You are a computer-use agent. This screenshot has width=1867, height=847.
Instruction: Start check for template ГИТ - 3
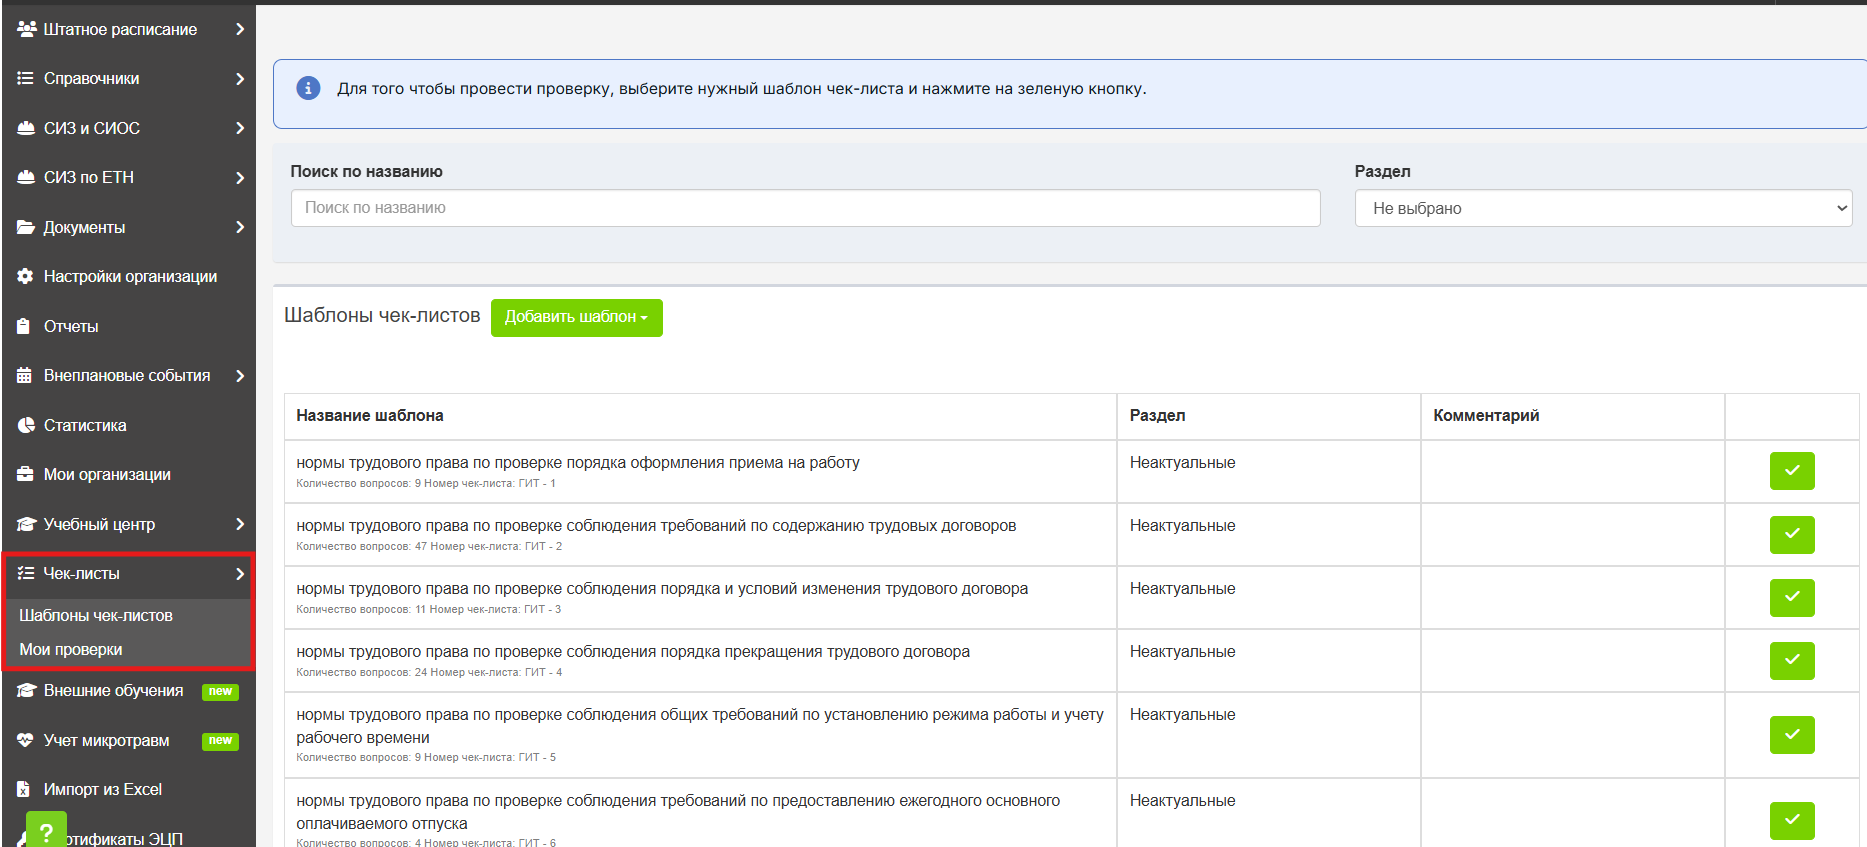tap(1792, 597)
